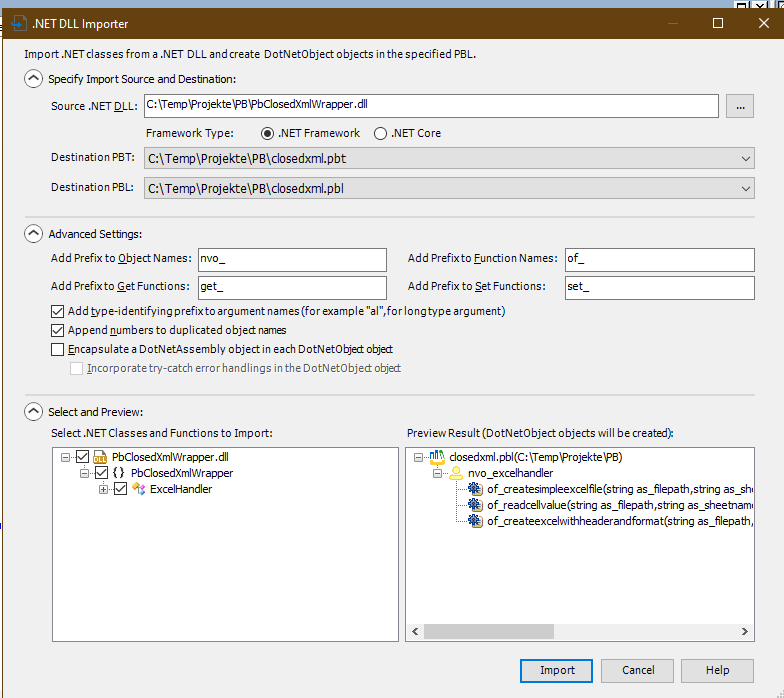784x698 pixels.
Task: Click the PbClosedXmlWrapper namespace braces icon
Action: [119, 473]
